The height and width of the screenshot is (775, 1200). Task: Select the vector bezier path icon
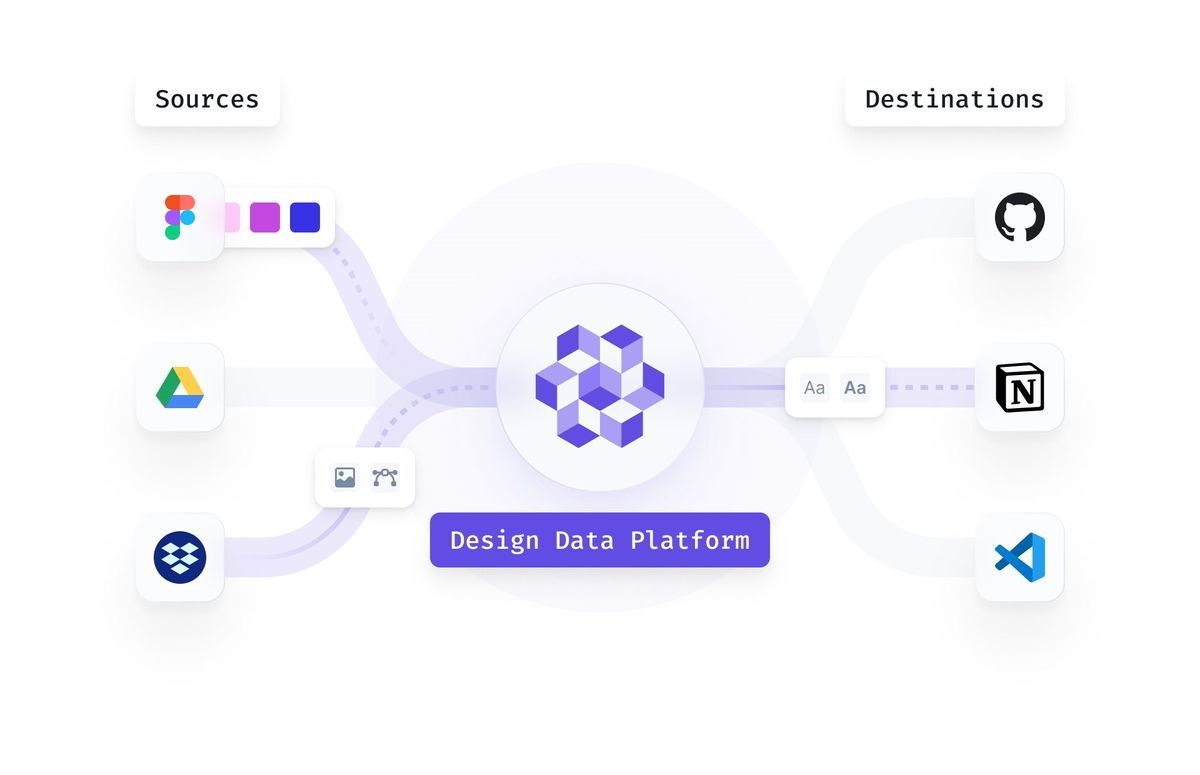[385, 477]
